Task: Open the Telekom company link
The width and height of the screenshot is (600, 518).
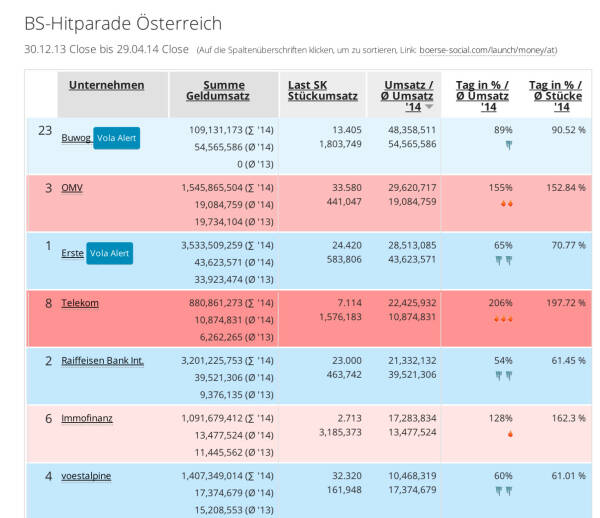Action: point(80,303)
